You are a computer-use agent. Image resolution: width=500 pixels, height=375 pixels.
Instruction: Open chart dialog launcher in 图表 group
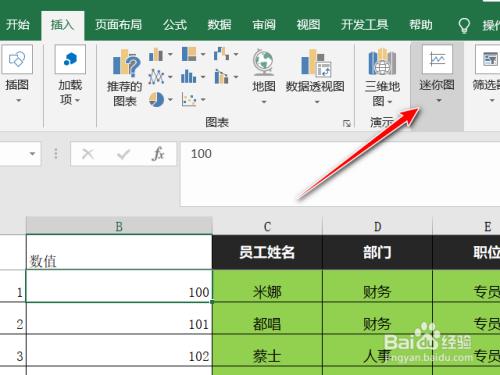tap(347, 124)
